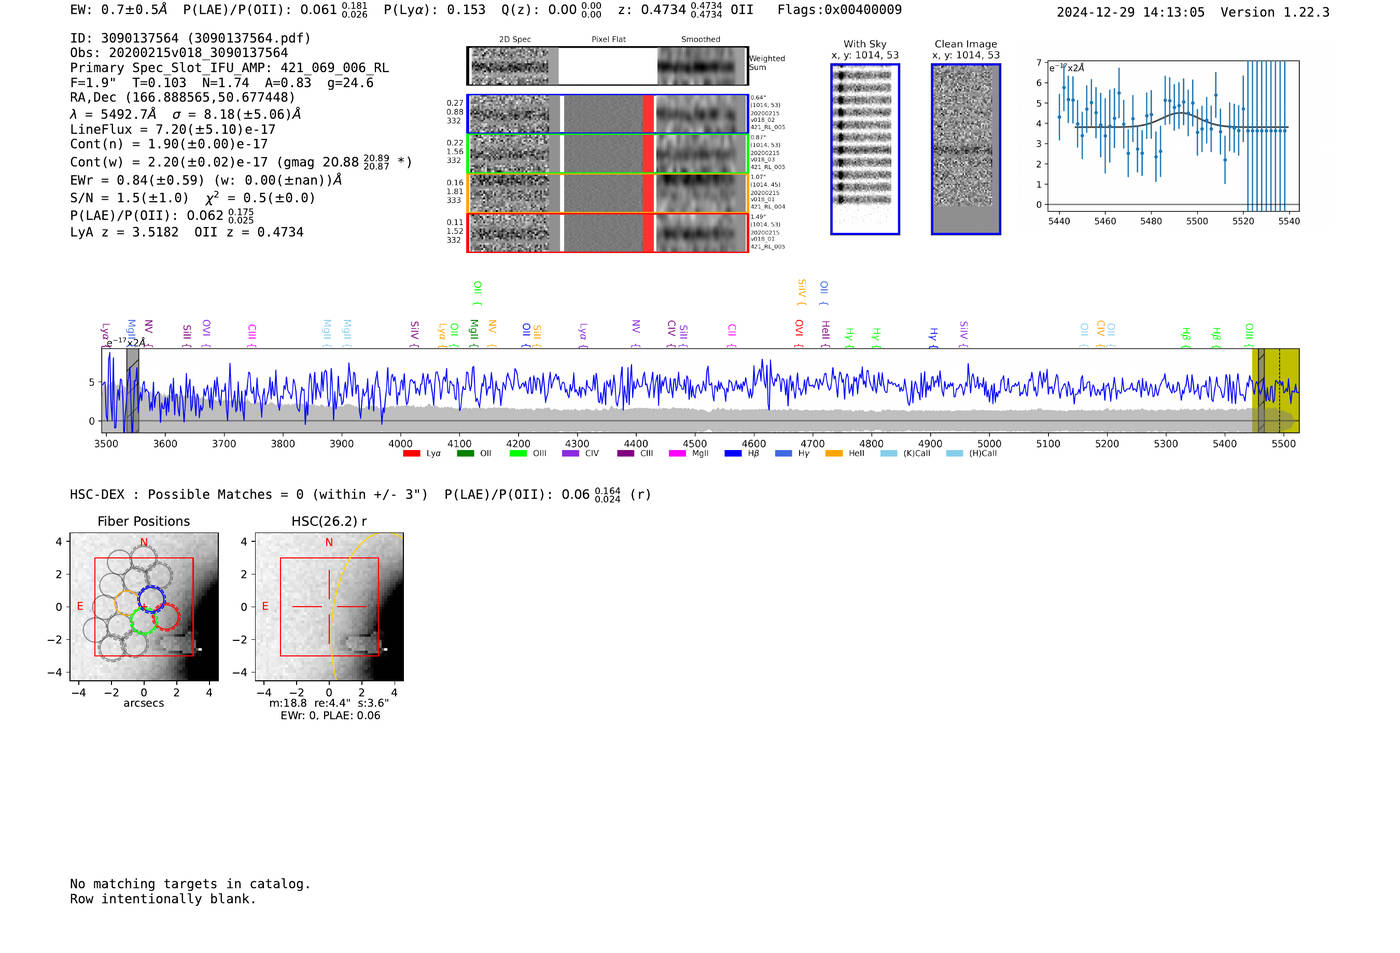This screenshot has width=1400, height=953.
Task: Click the blue-bordered fiber spectrum row
Action: (x=607, y=114)
